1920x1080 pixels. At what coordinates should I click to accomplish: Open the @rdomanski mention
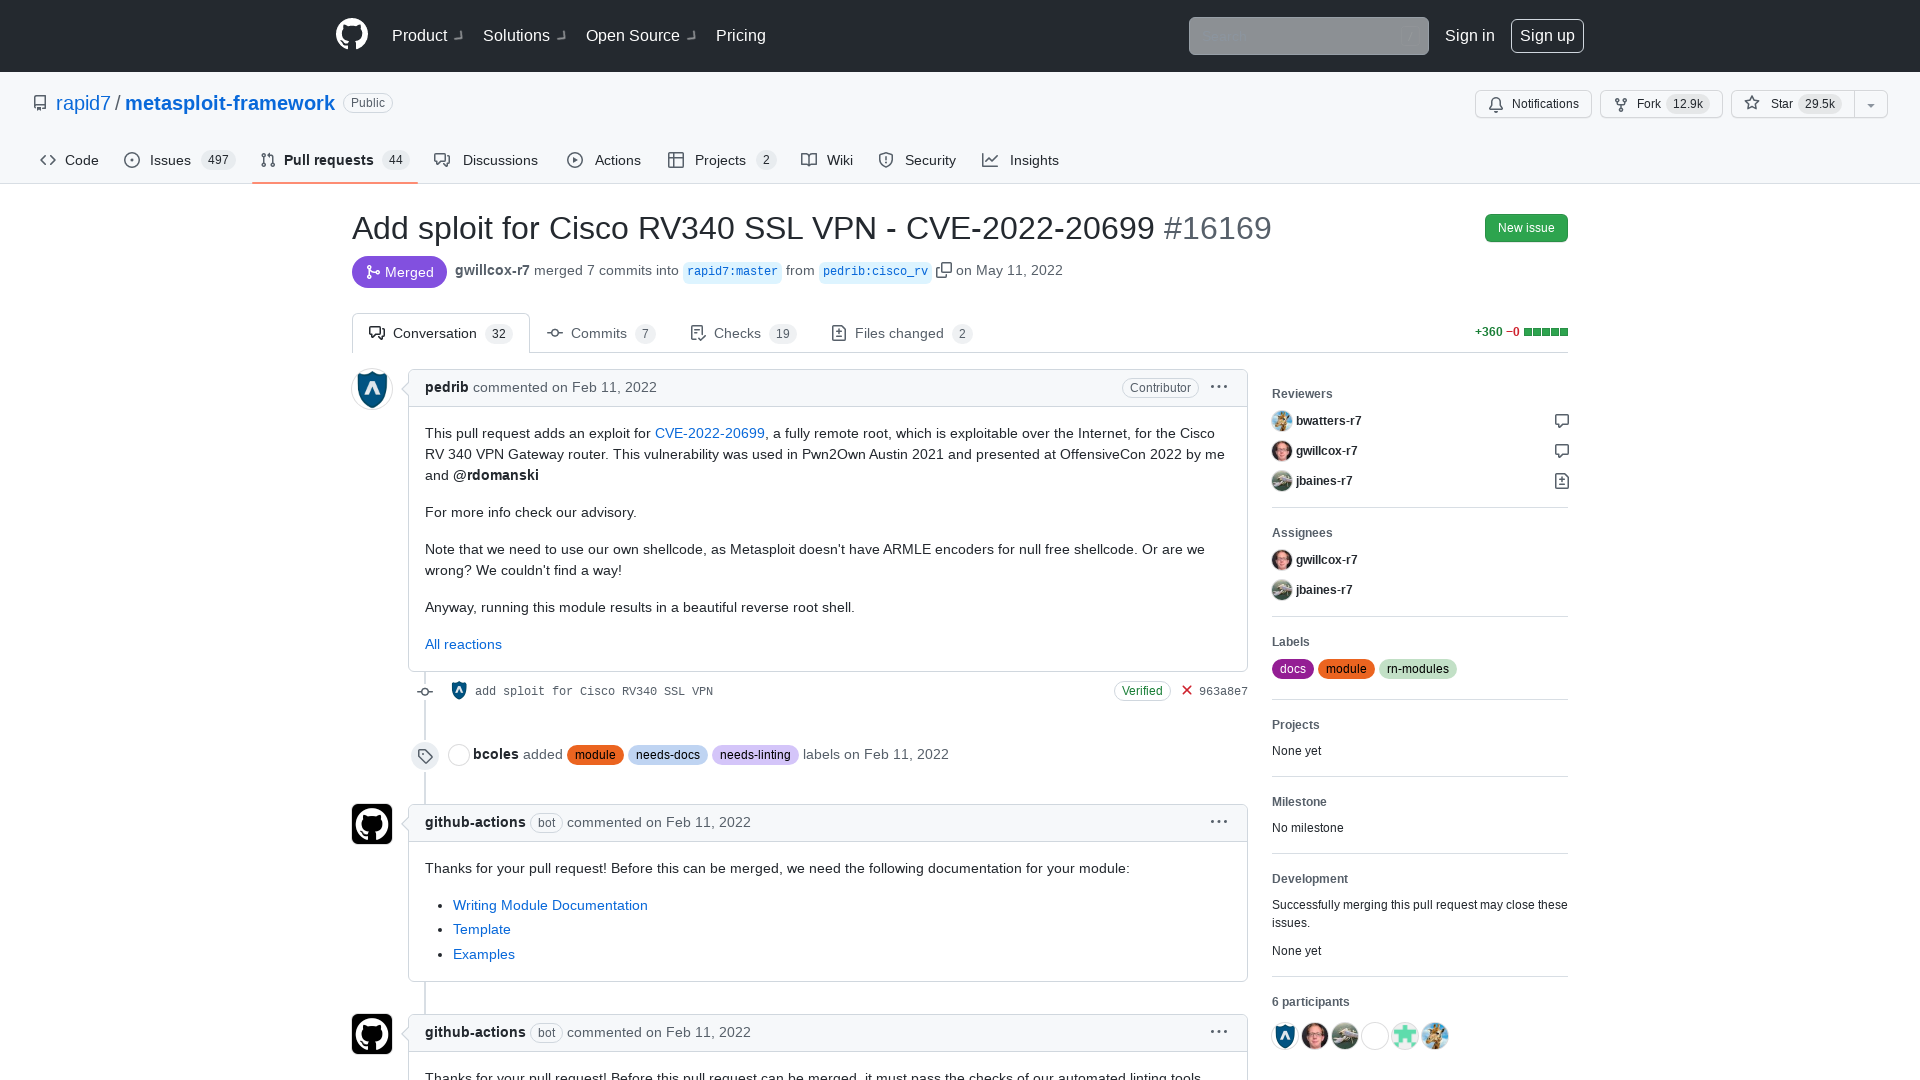point(496,475)
